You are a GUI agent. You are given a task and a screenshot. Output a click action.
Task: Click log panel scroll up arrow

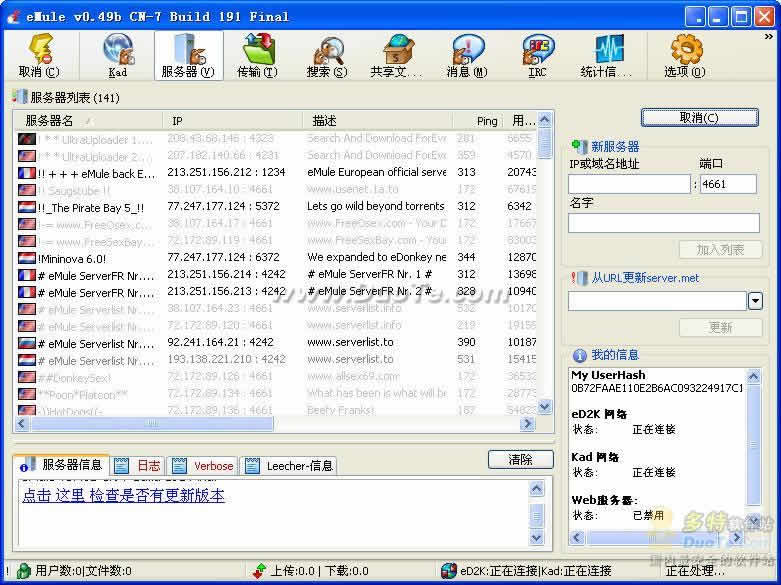[x=536, y=488]
